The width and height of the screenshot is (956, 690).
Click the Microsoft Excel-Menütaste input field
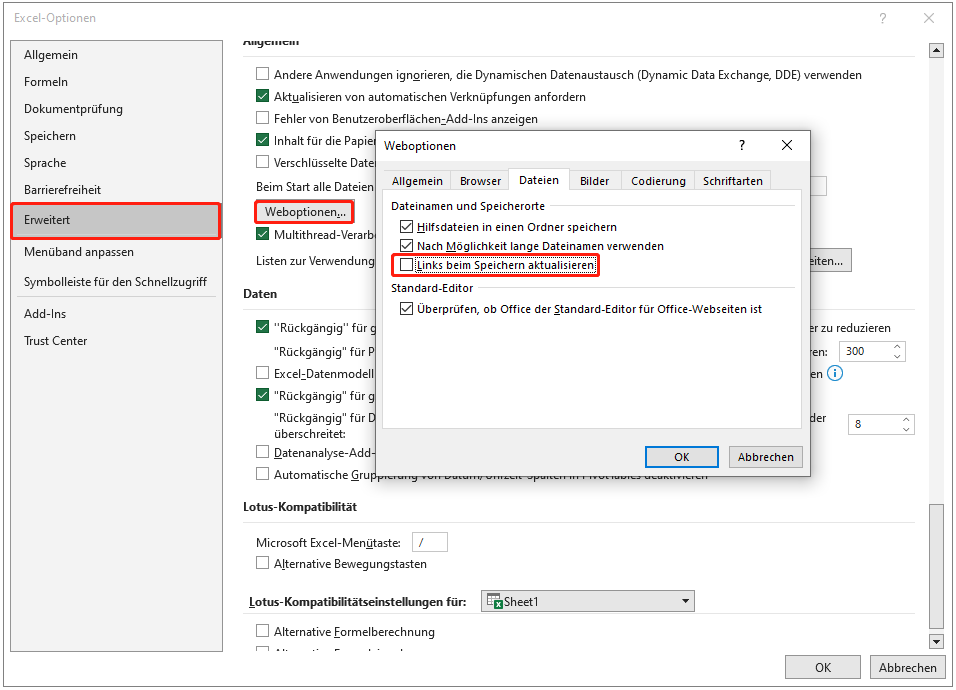430,542
